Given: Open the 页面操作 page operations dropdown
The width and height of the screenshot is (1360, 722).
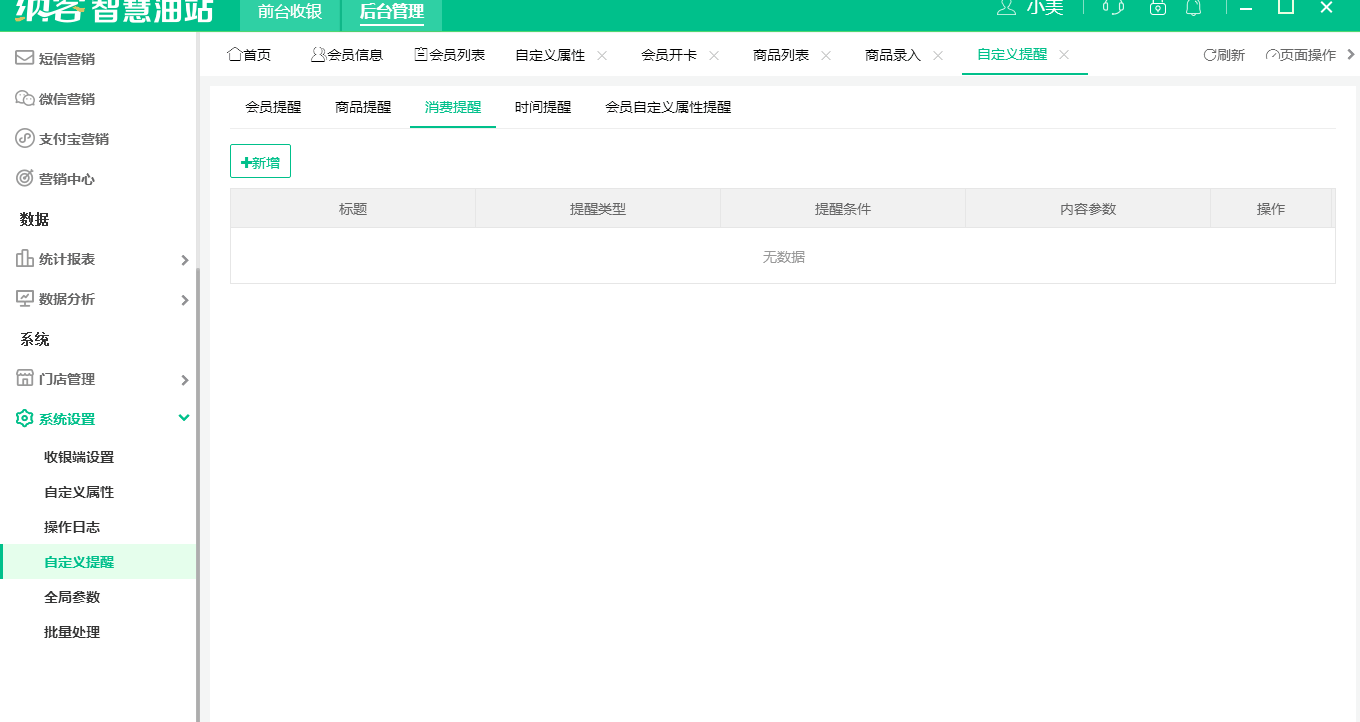Looking at the screenshot, I should (1302, 56).
